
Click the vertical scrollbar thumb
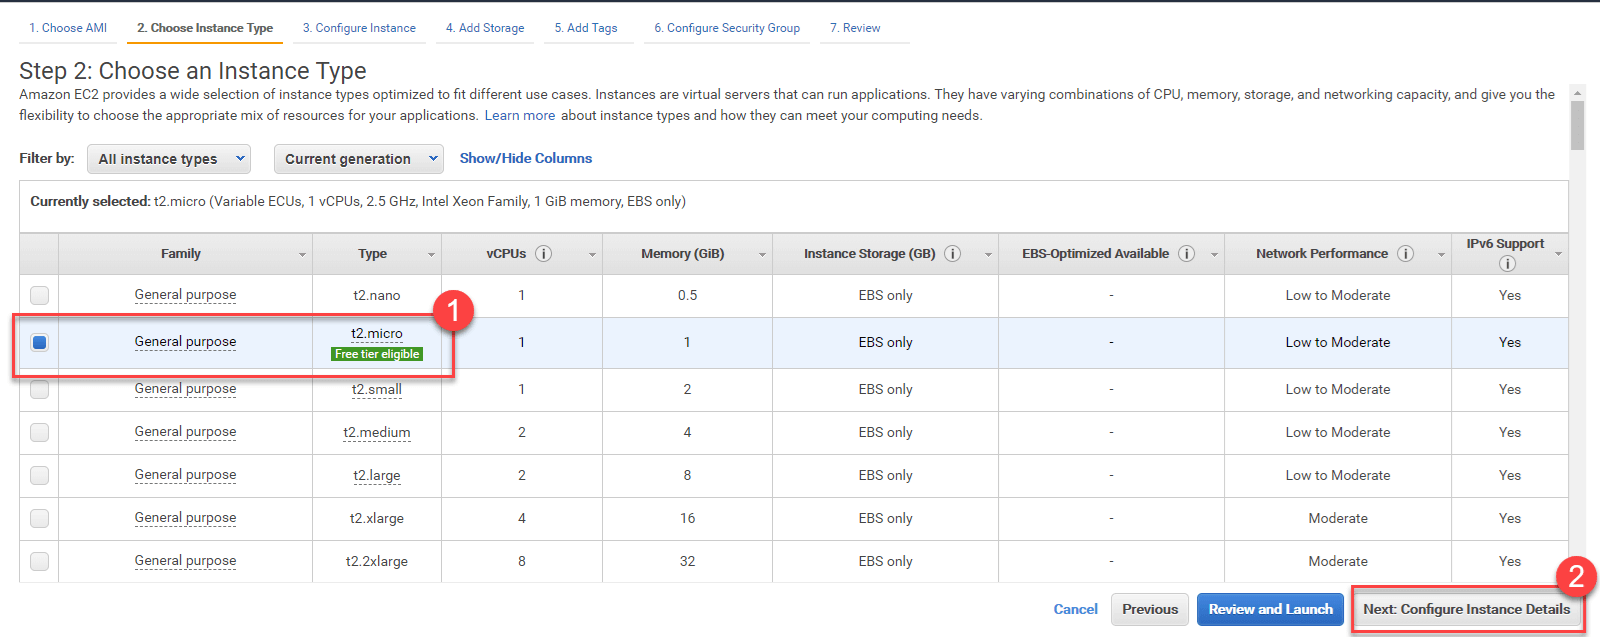point(1577,125)
